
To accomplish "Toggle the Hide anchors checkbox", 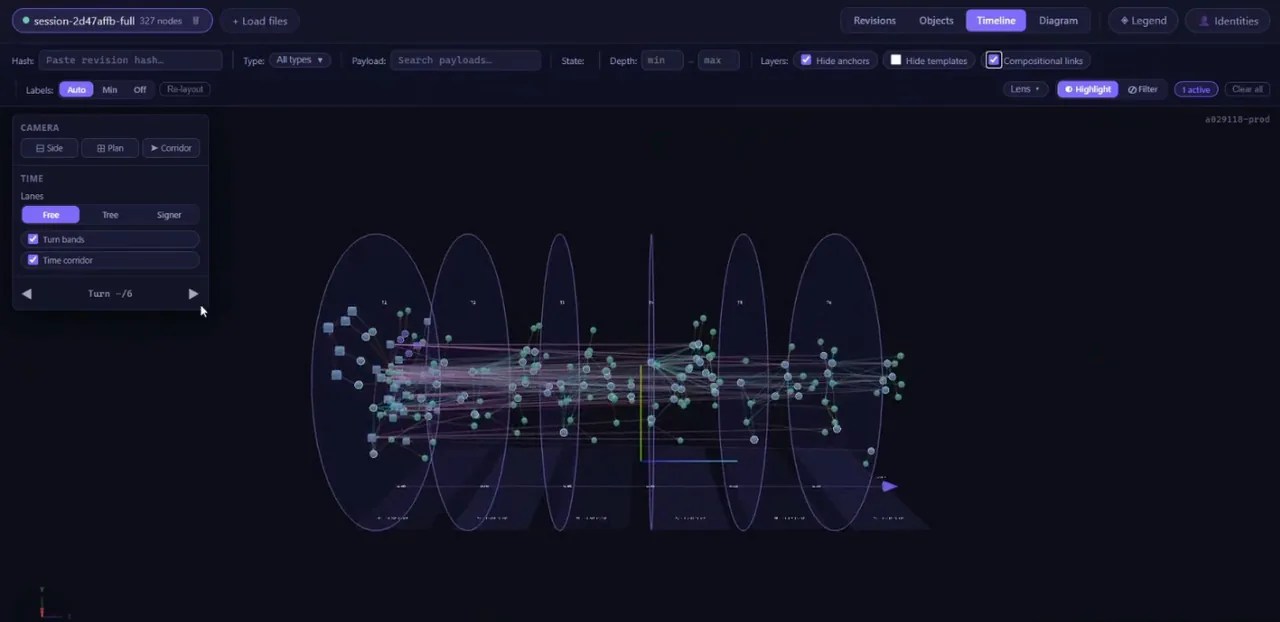I will point(806,60).
